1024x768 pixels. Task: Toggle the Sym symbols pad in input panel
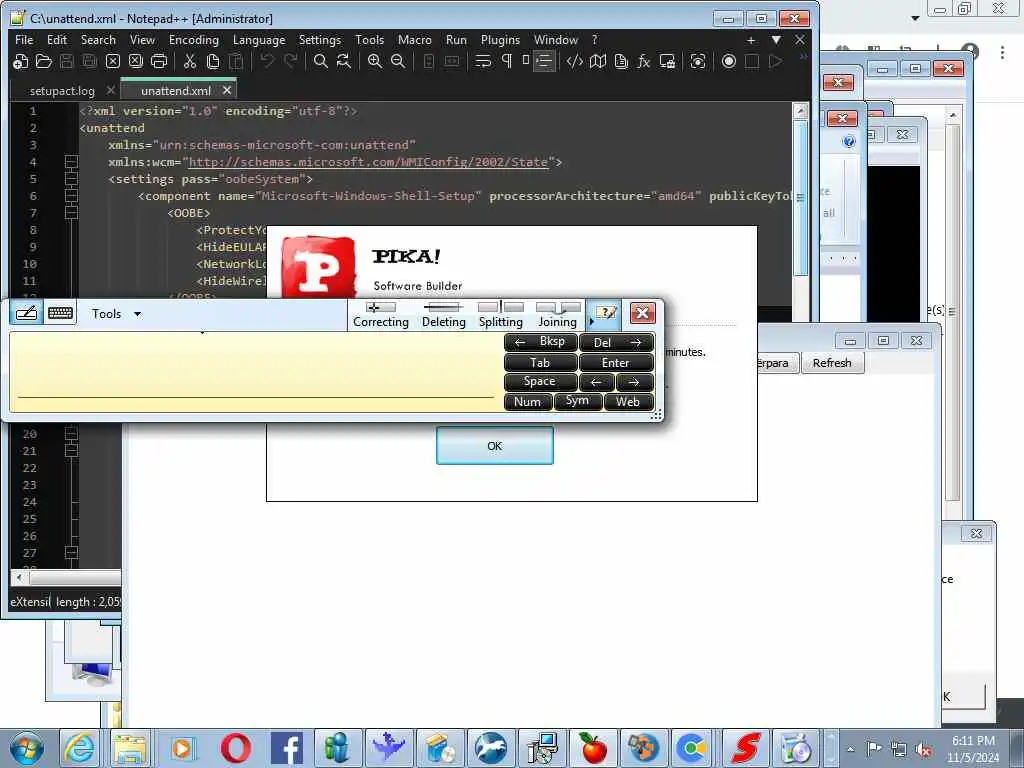pyautogui.click(x=577, y=401)
